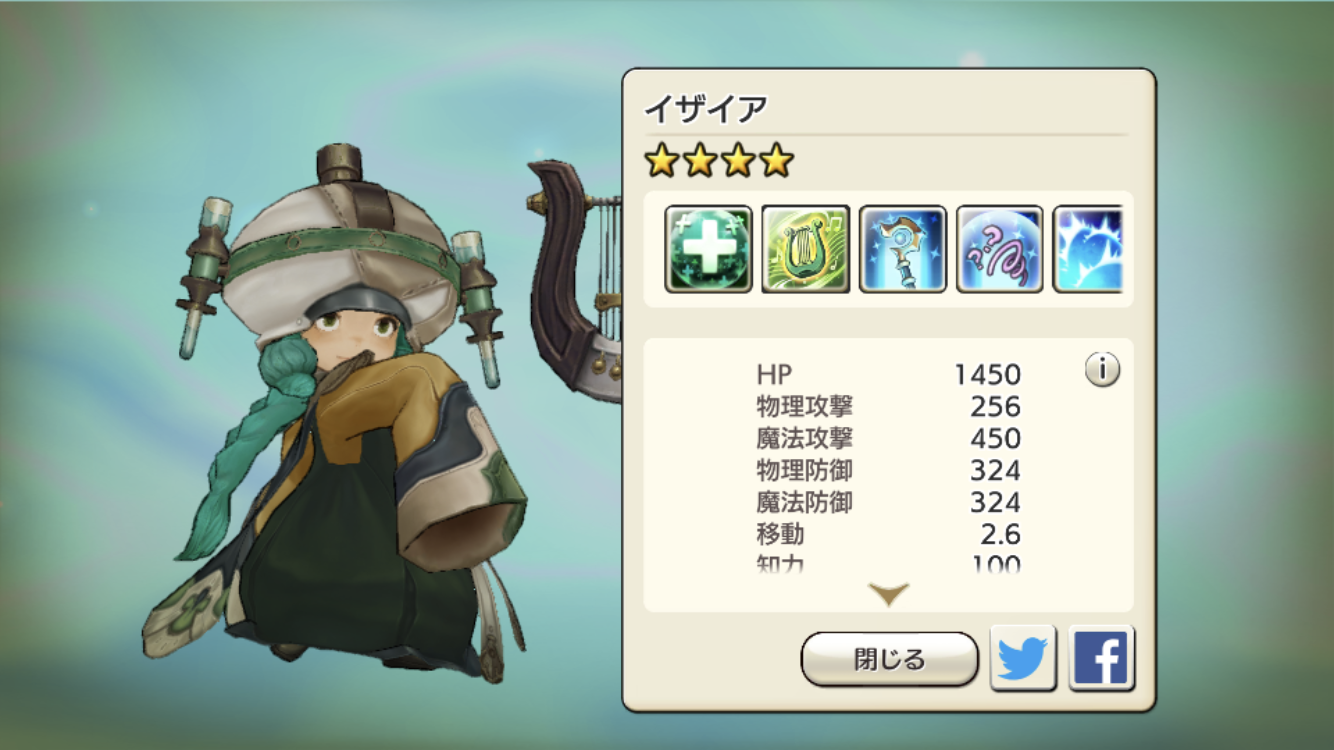This screenshot has width=1334, height=750.
Task: Tap the イザイア character name title
Action: [706, 108]
